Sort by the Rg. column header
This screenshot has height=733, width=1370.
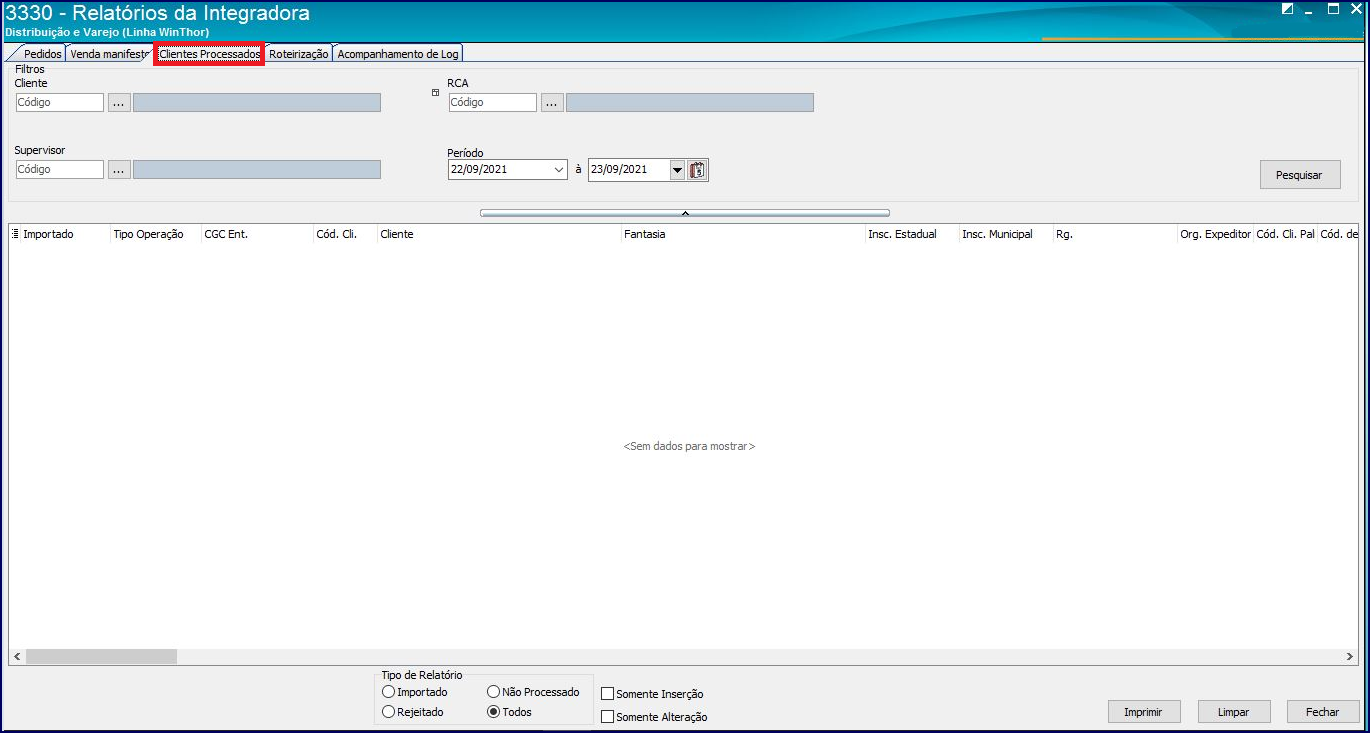tap(1115, 234)
